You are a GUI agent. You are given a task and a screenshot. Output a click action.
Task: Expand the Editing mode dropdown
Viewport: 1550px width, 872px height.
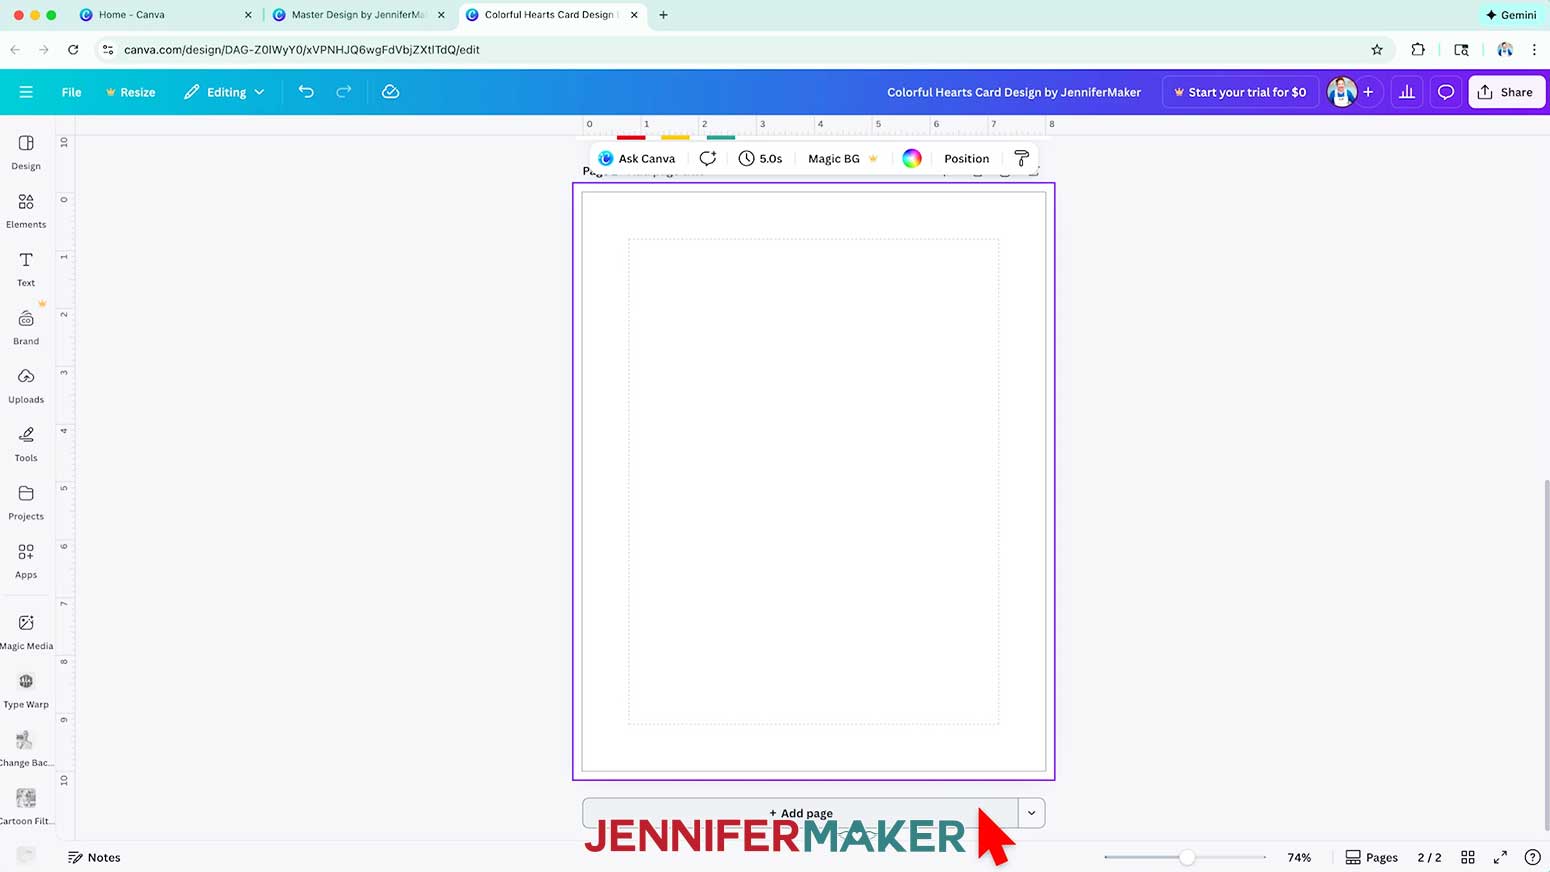(225, 92)
